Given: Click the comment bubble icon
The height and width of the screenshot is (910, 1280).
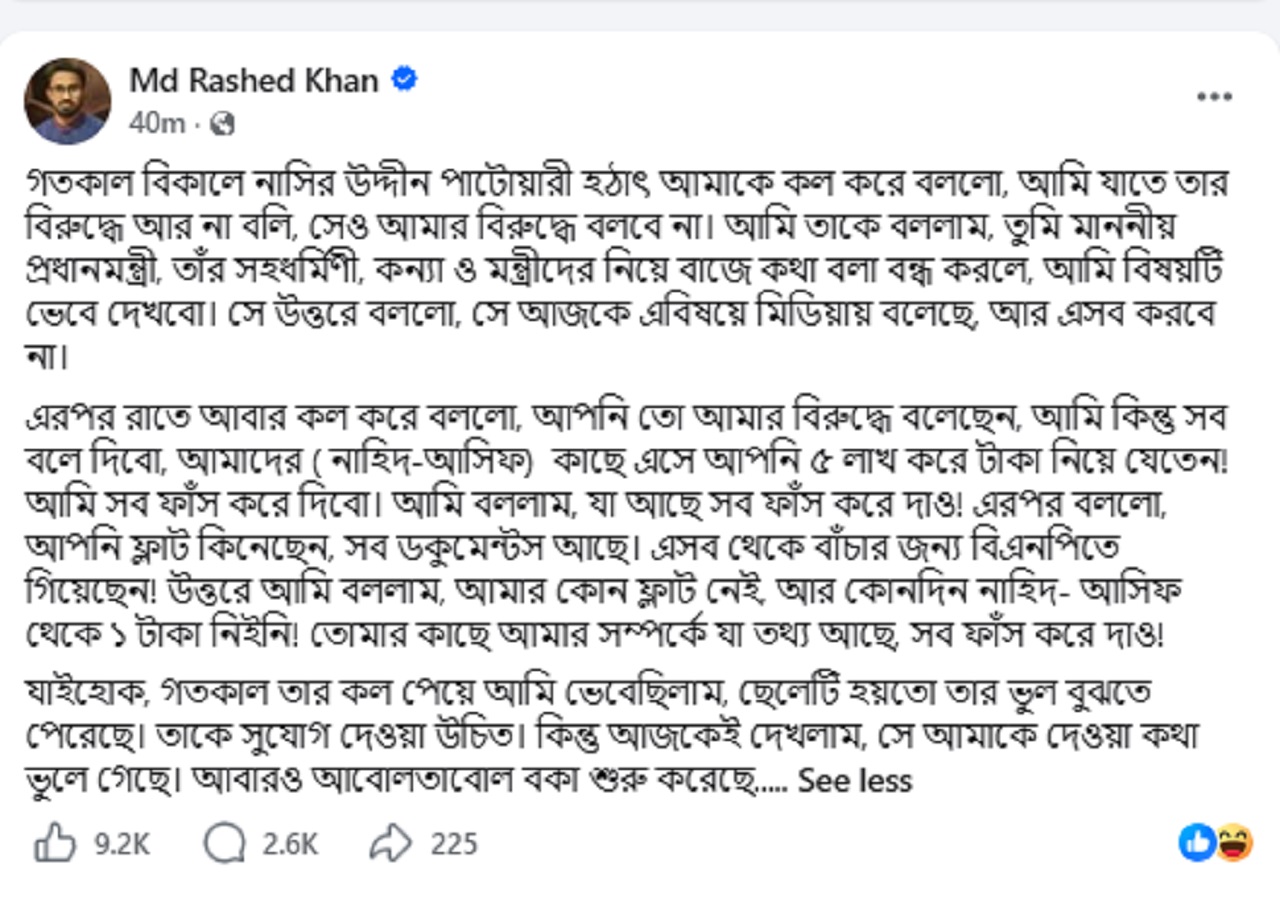Looking at the screenshot, I should [x=223, y=844].
